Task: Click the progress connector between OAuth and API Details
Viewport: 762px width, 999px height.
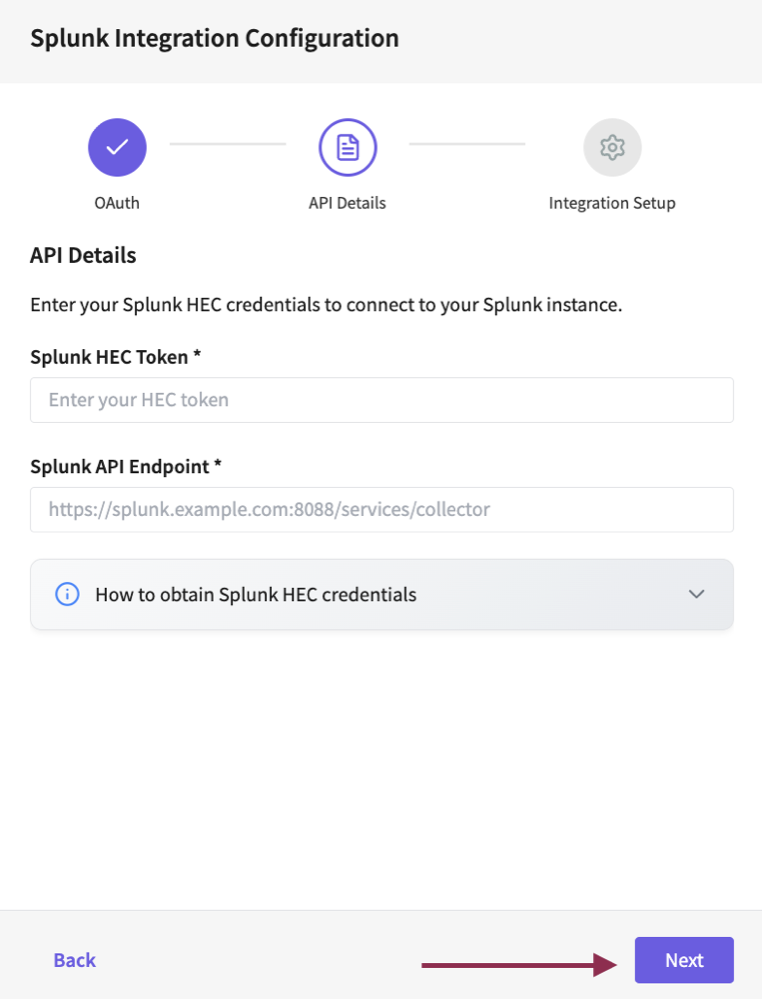Action: pyautogui.click(x=228, y=146)
